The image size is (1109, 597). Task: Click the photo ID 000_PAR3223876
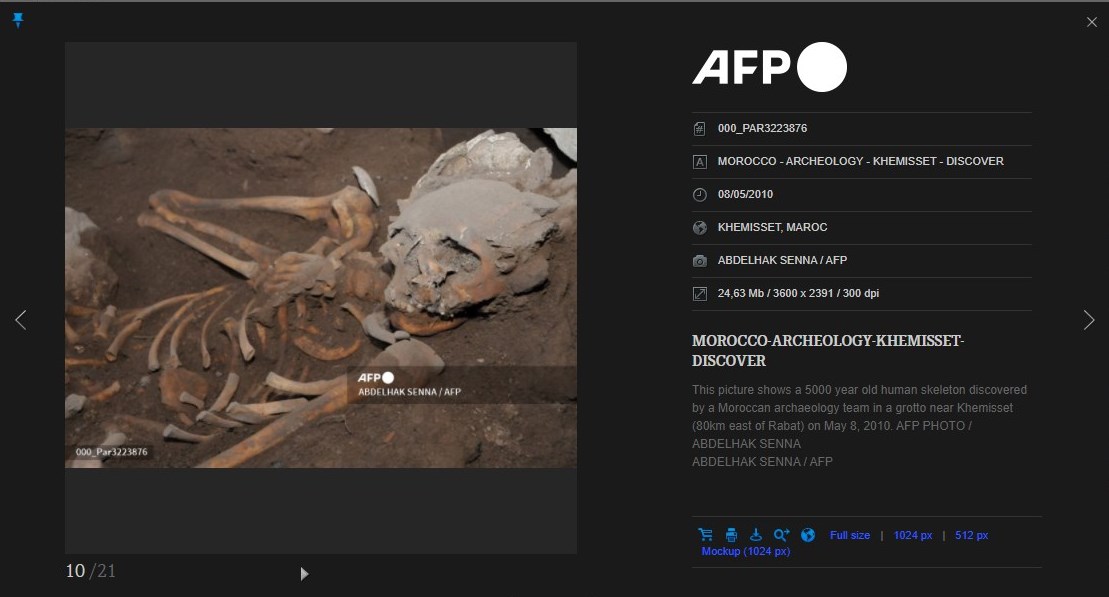click(762, 128)
